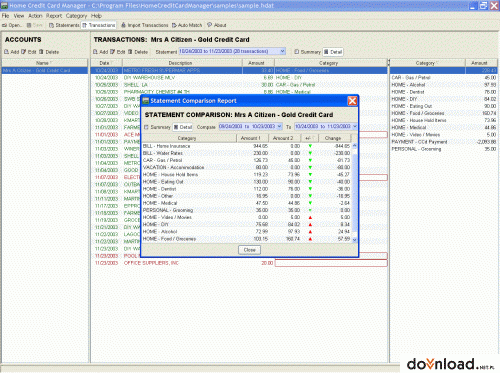This screenshot has height=373, width=500.
Task: Run Auto Match from the toolbar
Action: click(x=187, y=25)
